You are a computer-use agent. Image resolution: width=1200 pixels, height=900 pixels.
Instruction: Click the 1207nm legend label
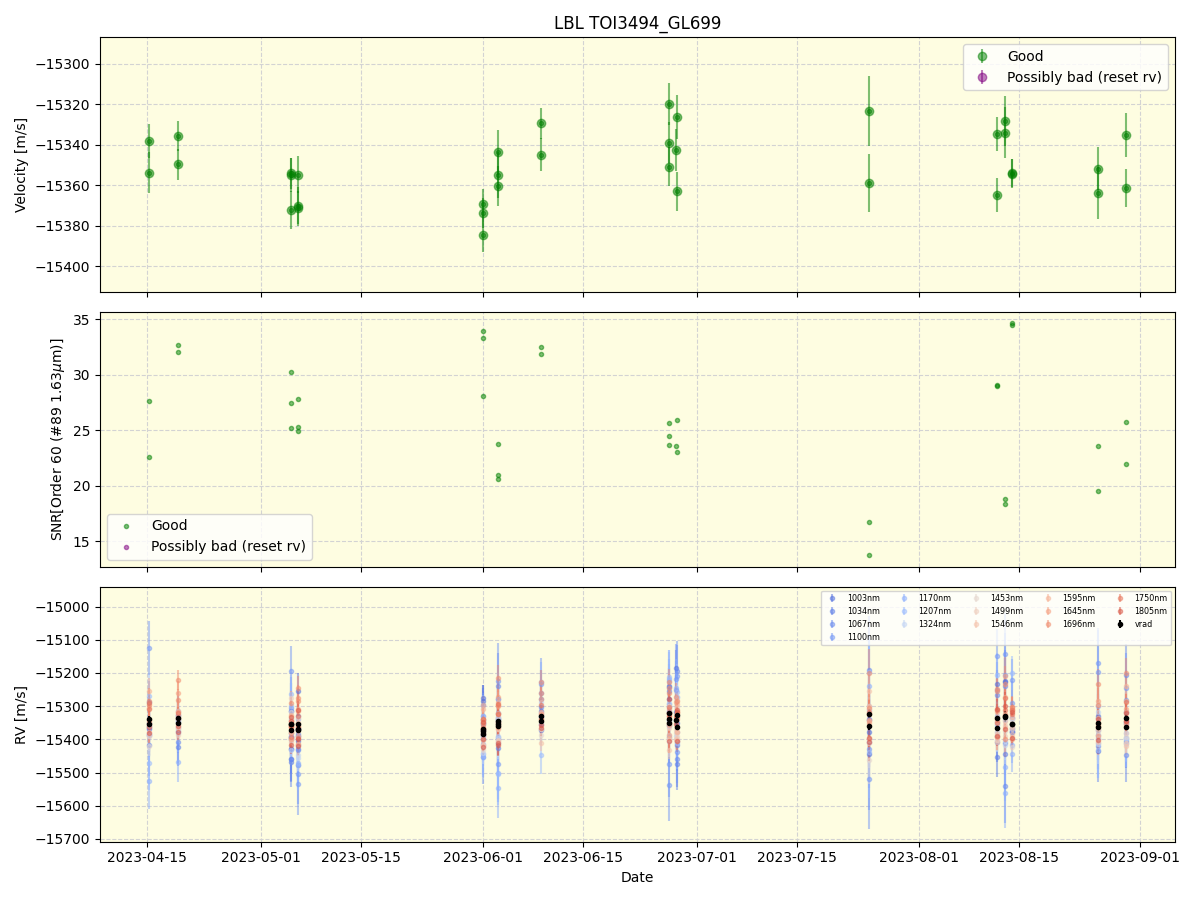pyautogui.click(x=935, y=611)
